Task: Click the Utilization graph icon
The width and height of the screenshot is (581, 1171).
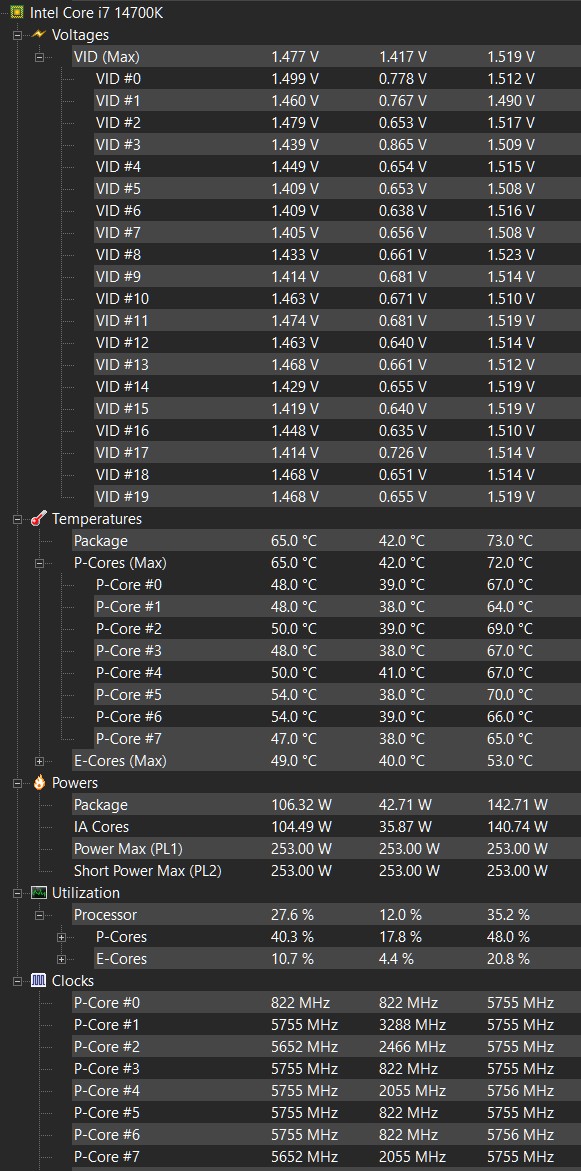Action: click(x=39, y=892)
